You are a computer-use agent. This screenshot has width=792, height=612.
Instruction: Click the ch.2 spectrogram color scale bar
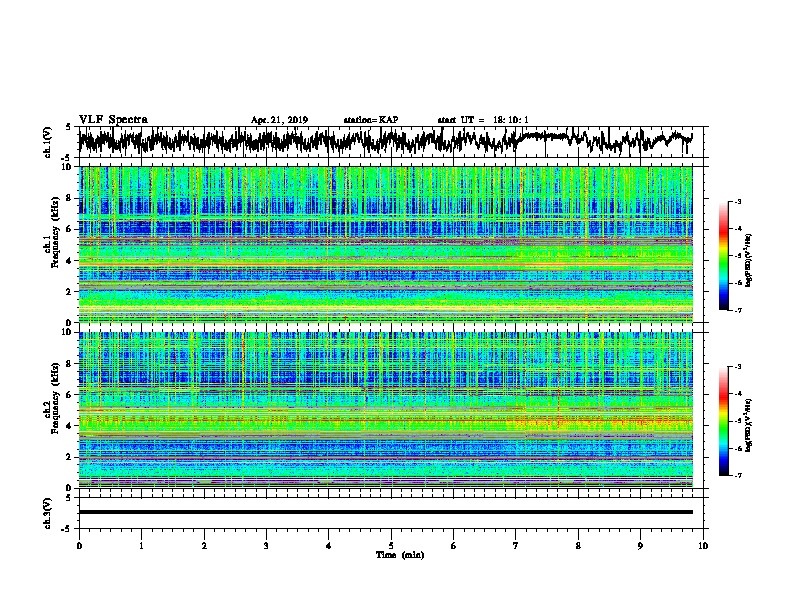point(723,421)
